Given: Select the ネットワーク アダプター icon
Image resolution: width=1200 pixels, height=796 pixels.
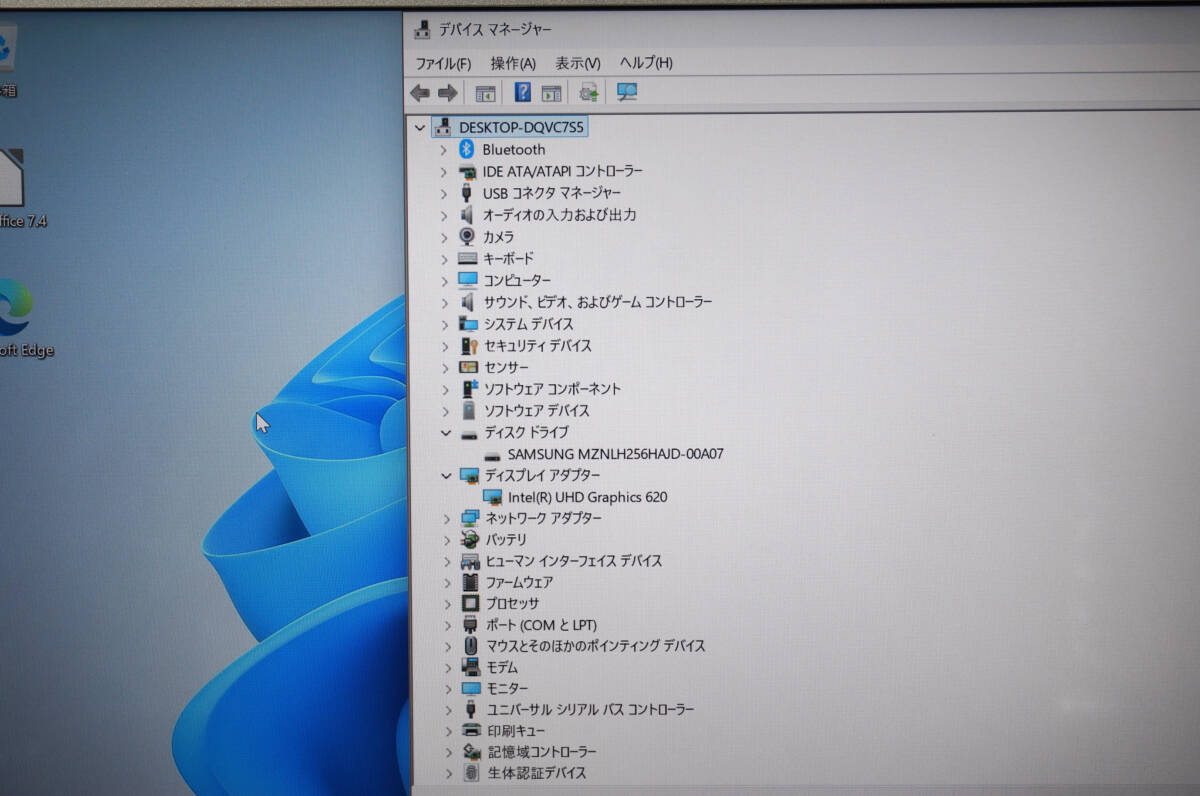Looking at the screenshot, I should coord(470,518).
